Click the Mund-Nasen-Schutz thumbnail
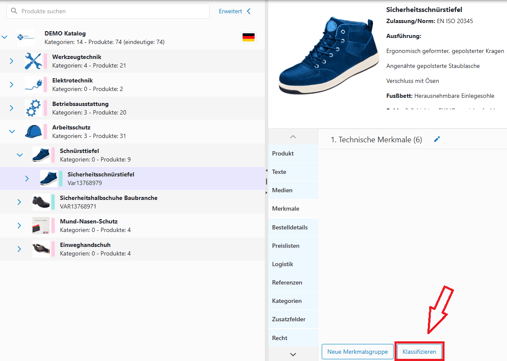 tap(41, 225)
